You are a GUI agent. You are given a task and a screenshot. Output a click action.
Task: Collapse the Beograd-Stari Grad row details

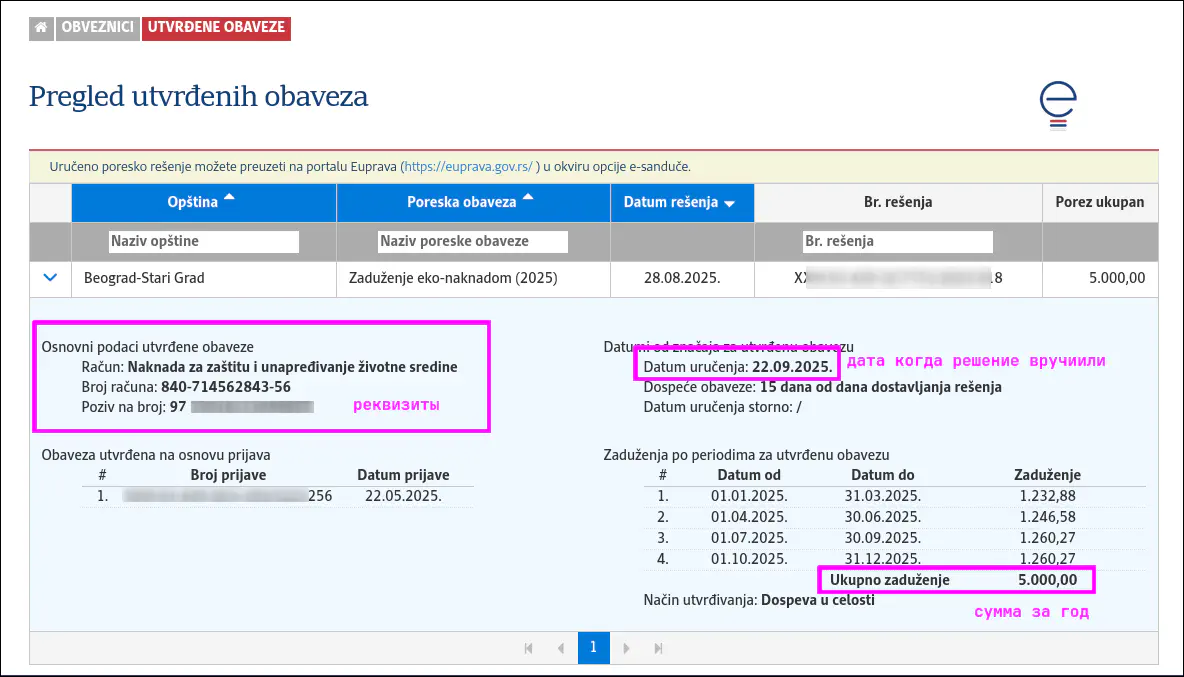pyautogui.click(x=50, y=278)
